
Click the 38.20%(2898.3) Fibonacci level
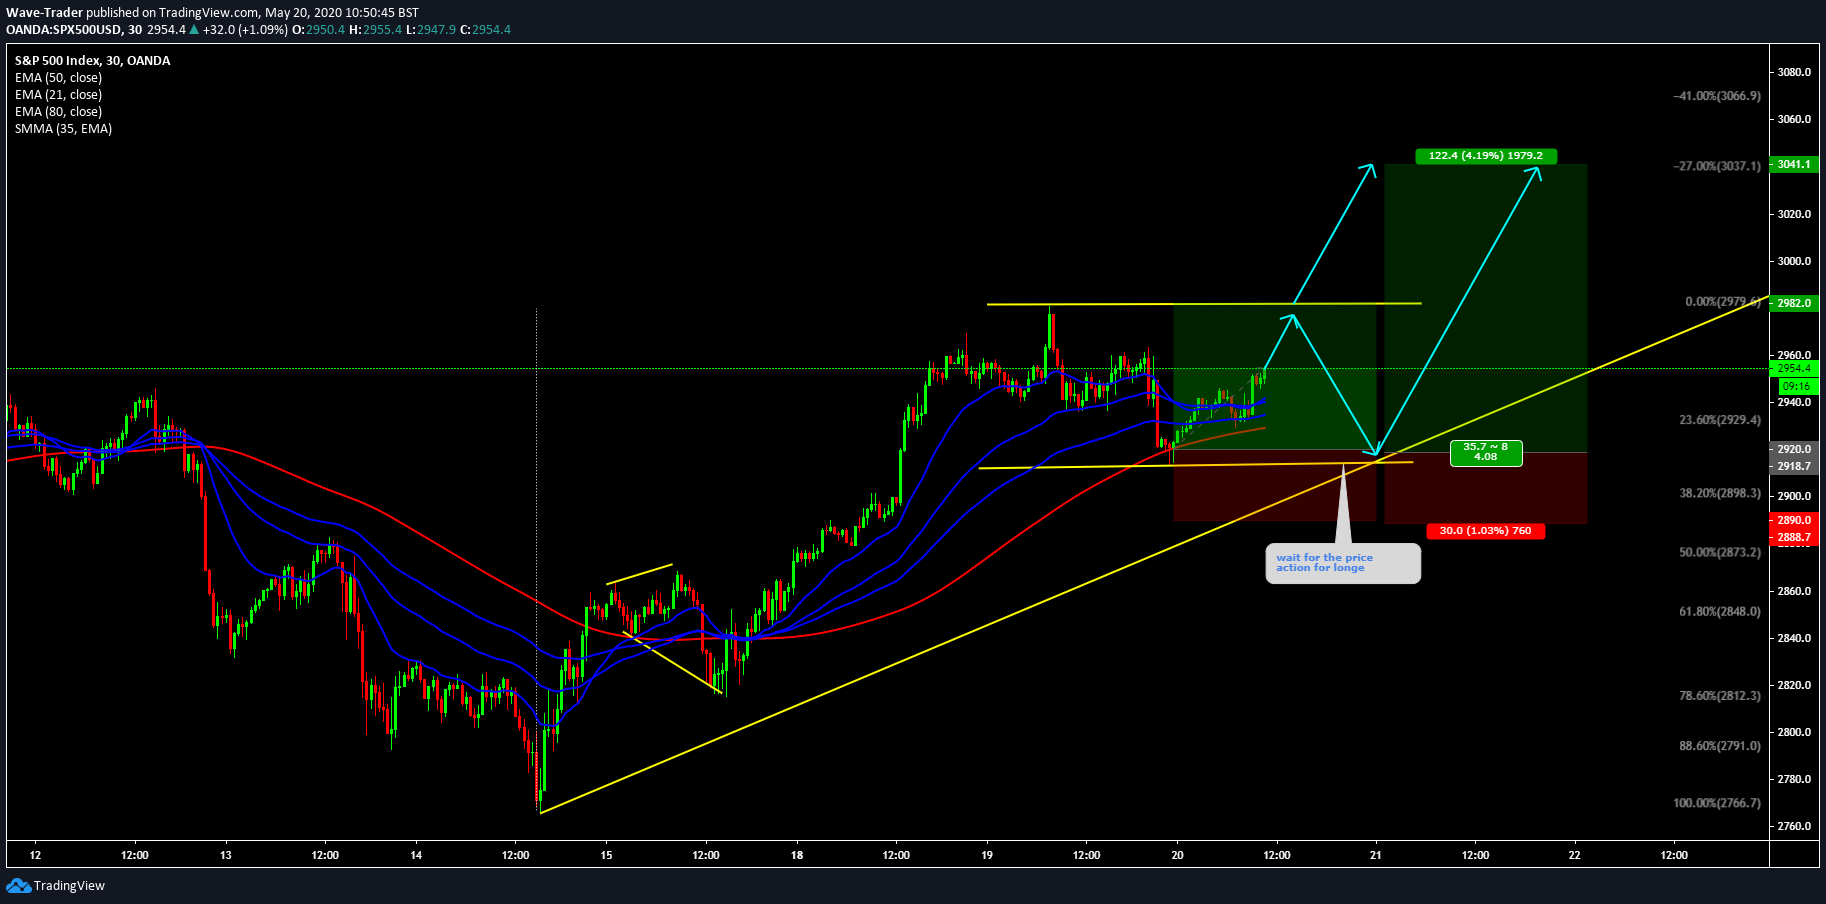click(x=1720, y=493)
